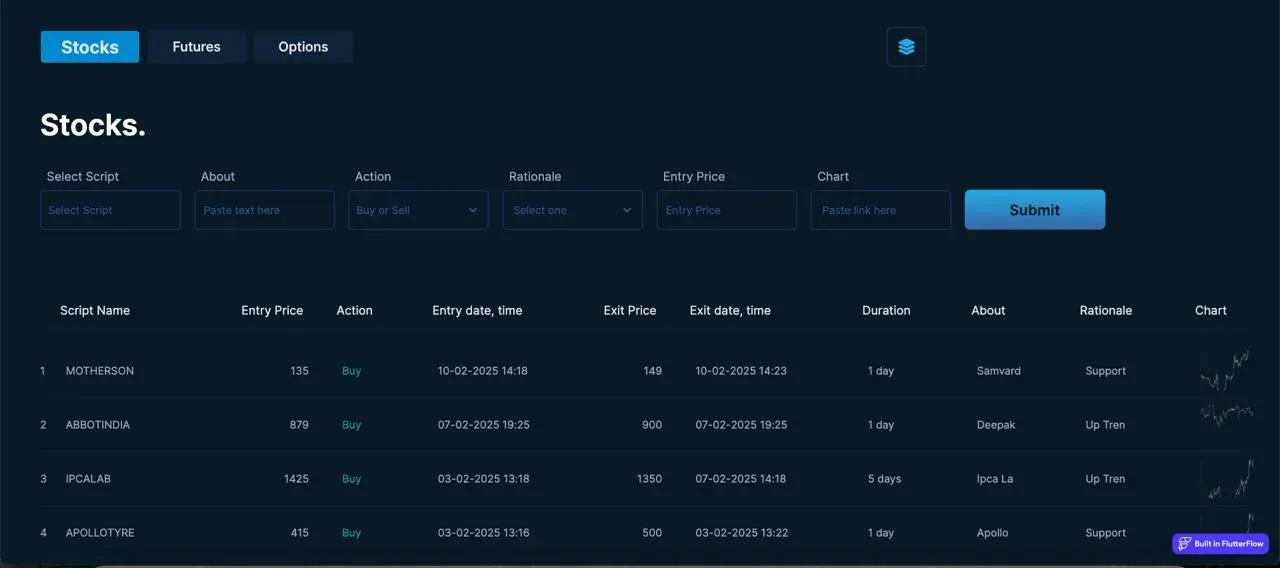Focus the About Paste text here field
This screenshot has width=1280, height=568.
[x=264, y=210]
